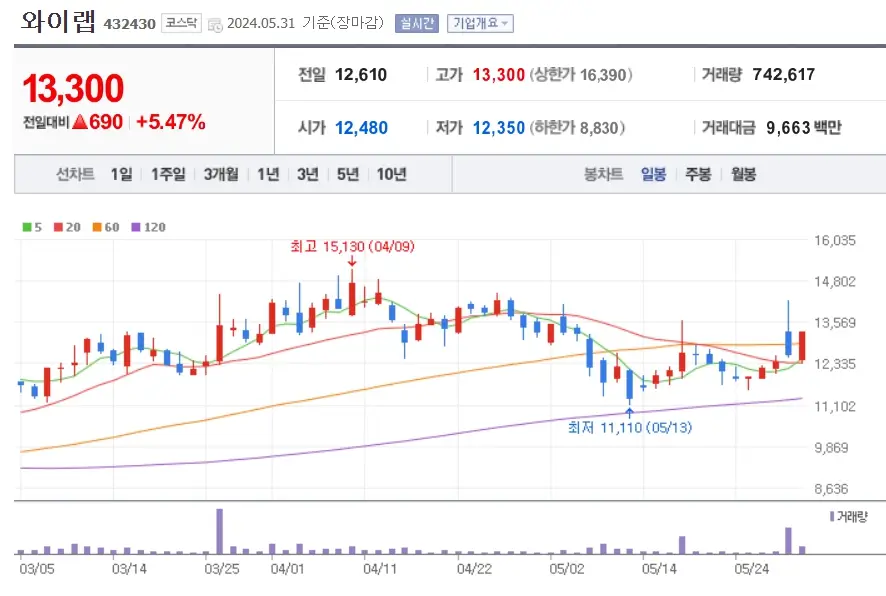Select the 3개월 line chart tab
Viewport: 886px width, 596px height.
pyautogui.click(x=221, y=174)
